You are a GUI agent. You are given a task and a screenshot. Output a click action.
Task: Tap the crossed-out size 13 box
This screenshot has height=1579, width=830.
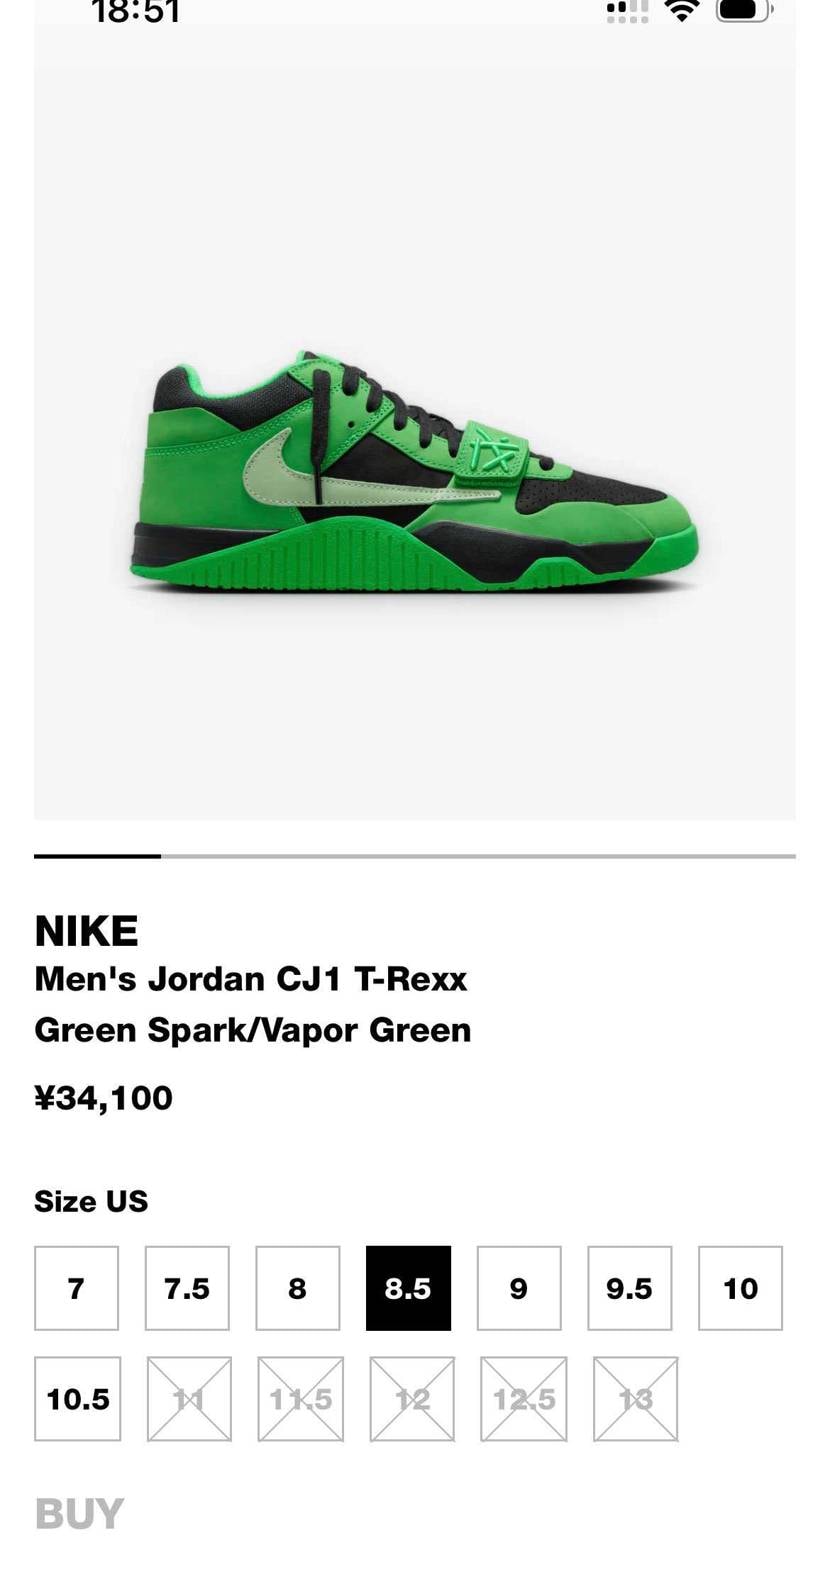tap(635, 1399)
